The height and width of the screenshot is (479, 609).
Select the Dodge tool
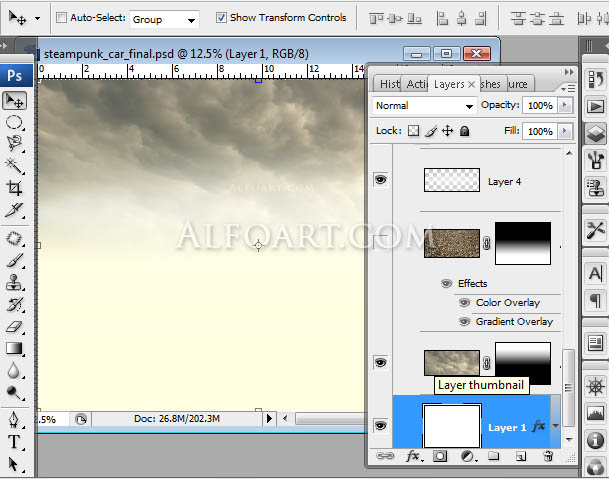[x=14, y=393]
